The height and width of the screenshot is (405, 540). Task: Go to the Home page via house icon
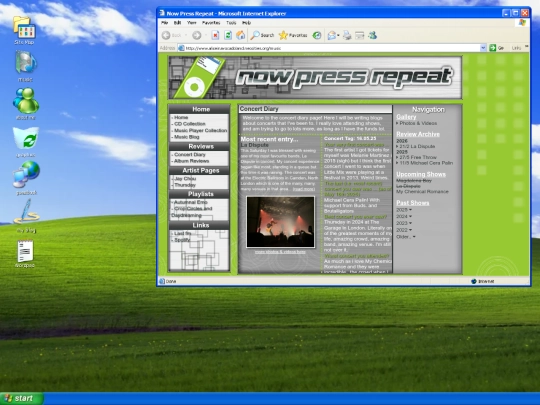click(240, 35)
